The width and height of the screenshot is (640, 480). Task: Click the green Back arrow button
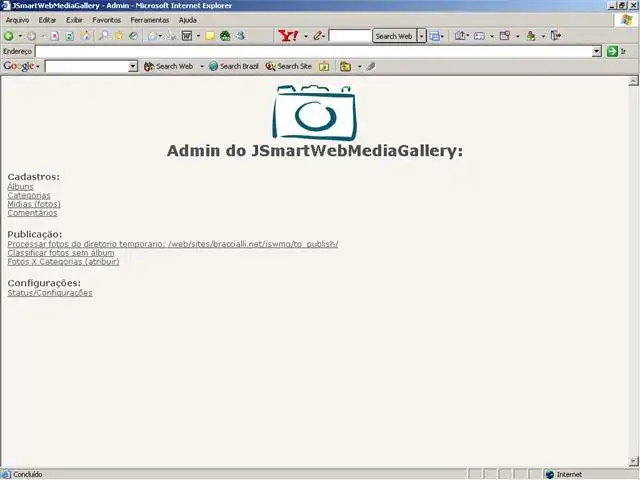[9, 36]
